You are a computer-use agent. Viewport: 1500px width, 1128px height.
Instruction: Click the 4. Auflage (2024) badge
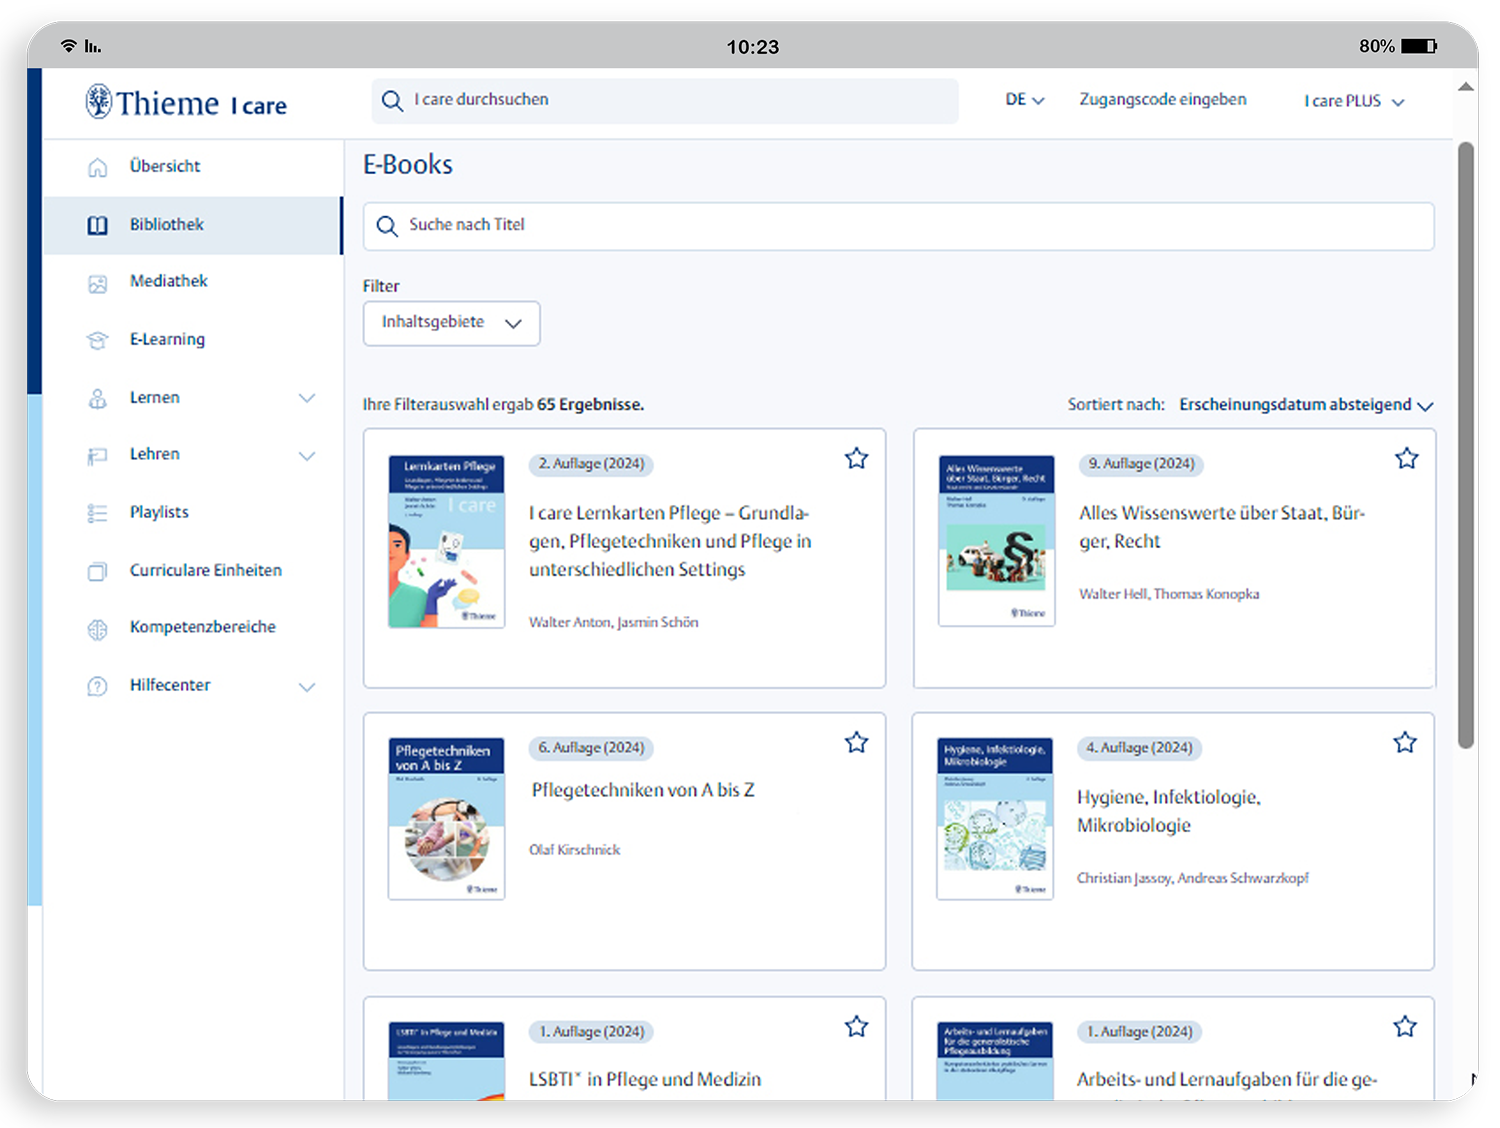pos(1139,748)
